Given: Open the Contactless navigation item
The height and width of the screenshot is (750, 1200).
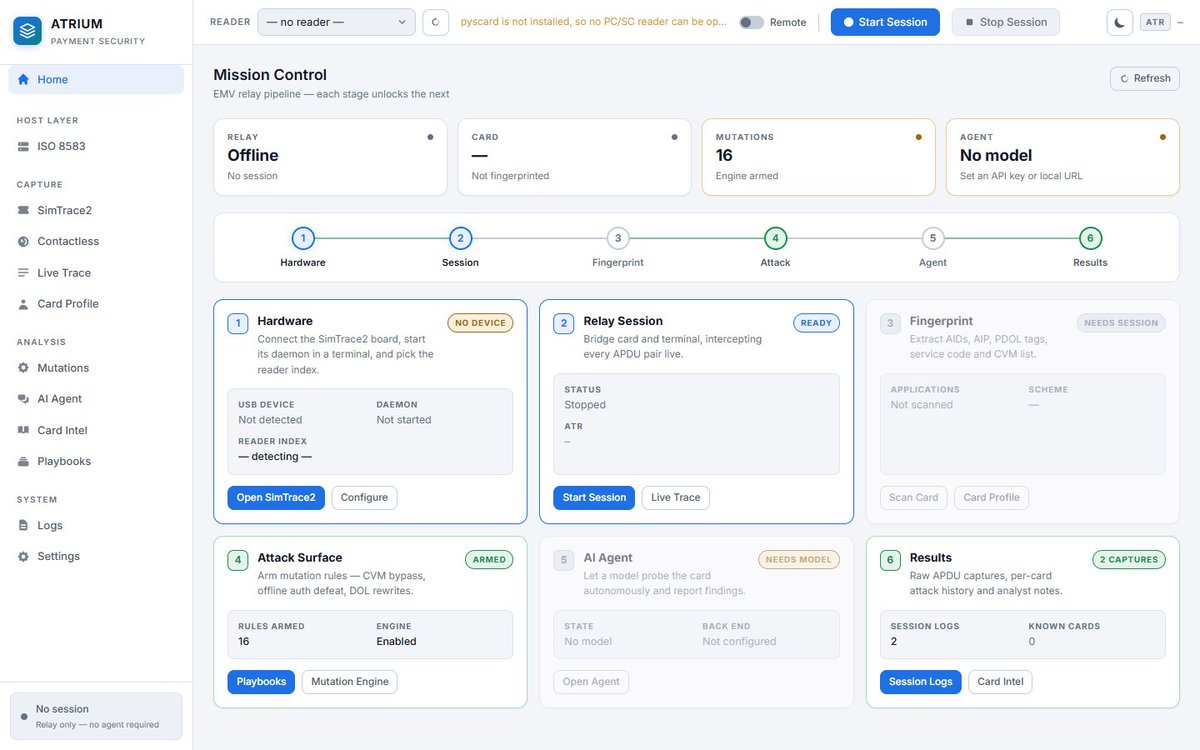Looking at the screenshot, I should 96,242.
